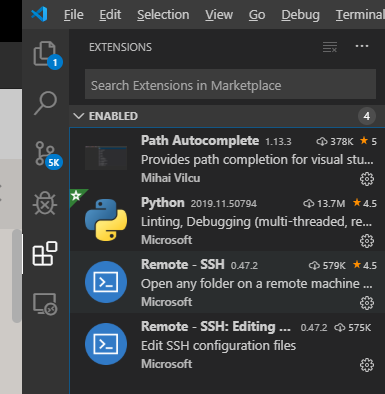Click Path Autocomplete 378K download count

pos(335,142)
